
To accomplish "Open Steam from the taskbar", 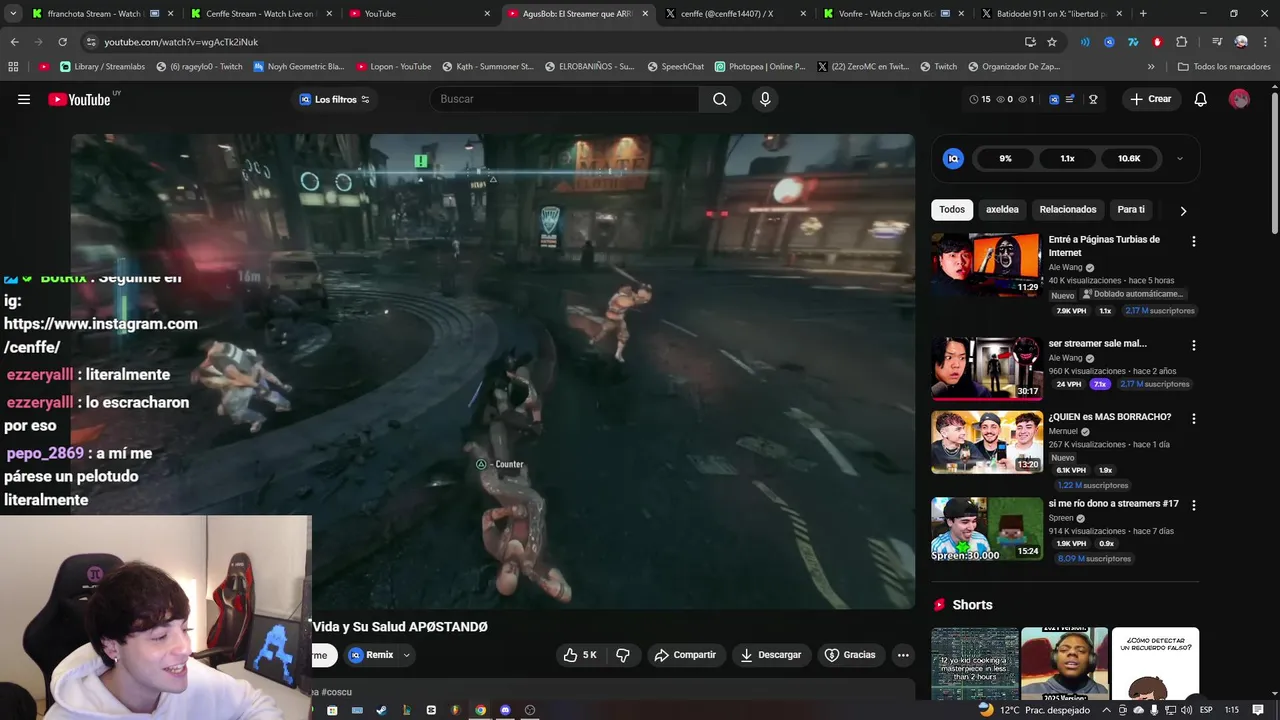I will point(381,710).
